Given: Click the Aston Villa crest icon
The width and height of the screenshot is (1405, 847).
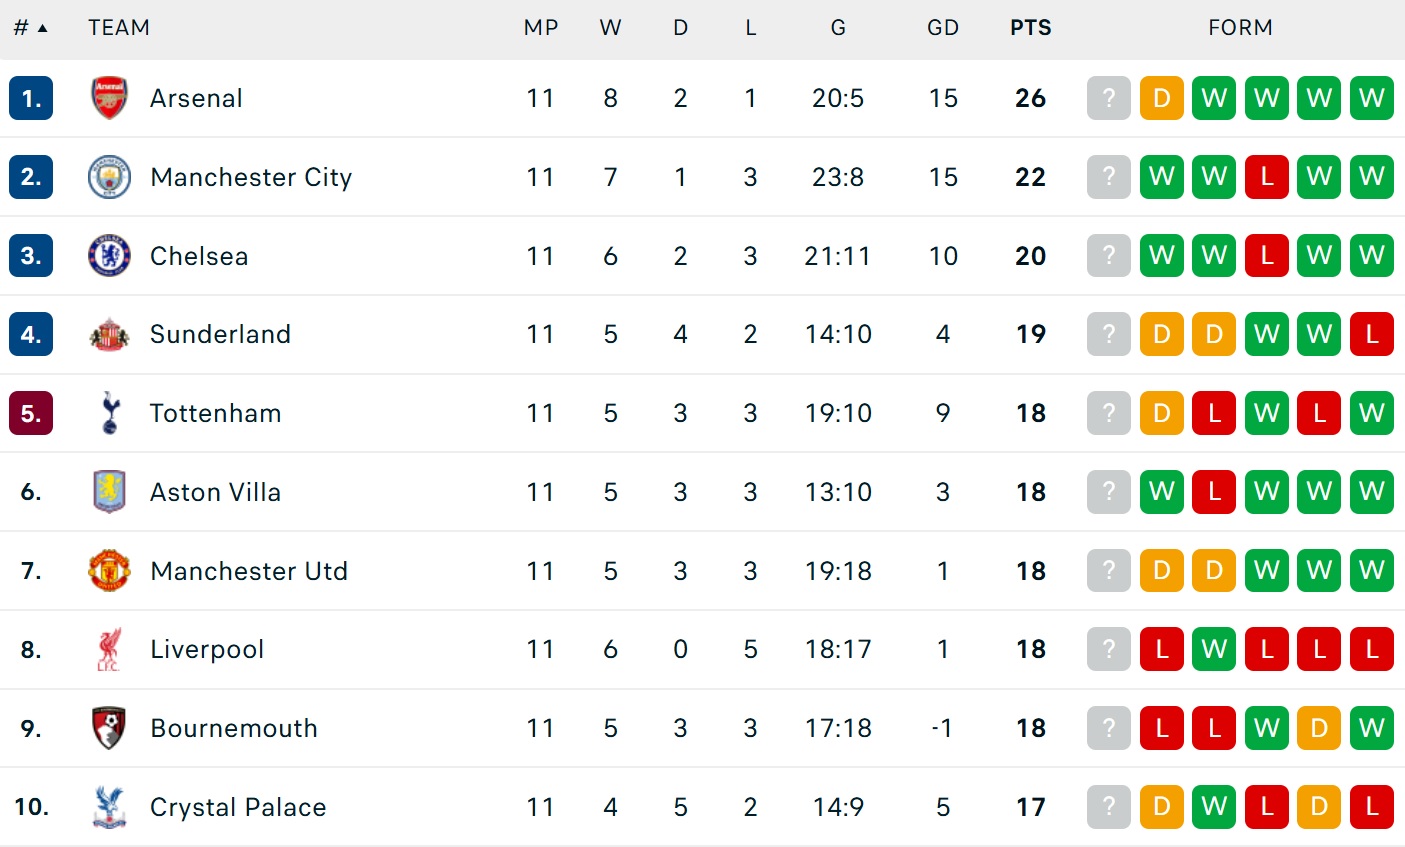Looking at the screenshot, I should tap(109, 492).
